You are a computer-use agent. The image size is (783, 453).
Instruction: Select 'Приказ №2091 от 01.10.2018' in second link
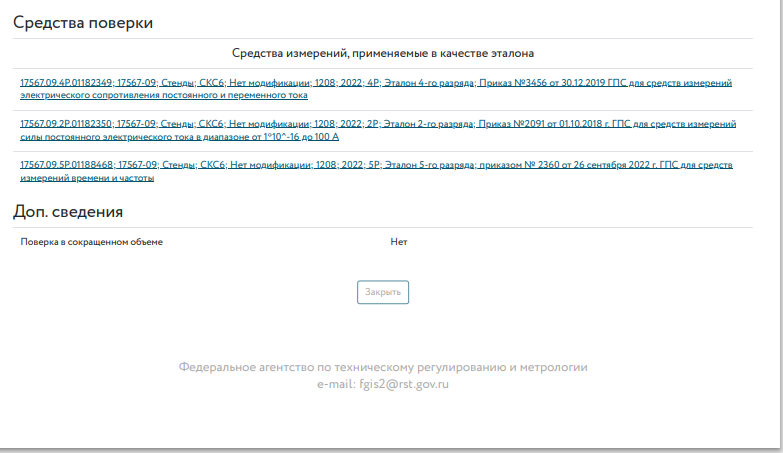(548, 124)
